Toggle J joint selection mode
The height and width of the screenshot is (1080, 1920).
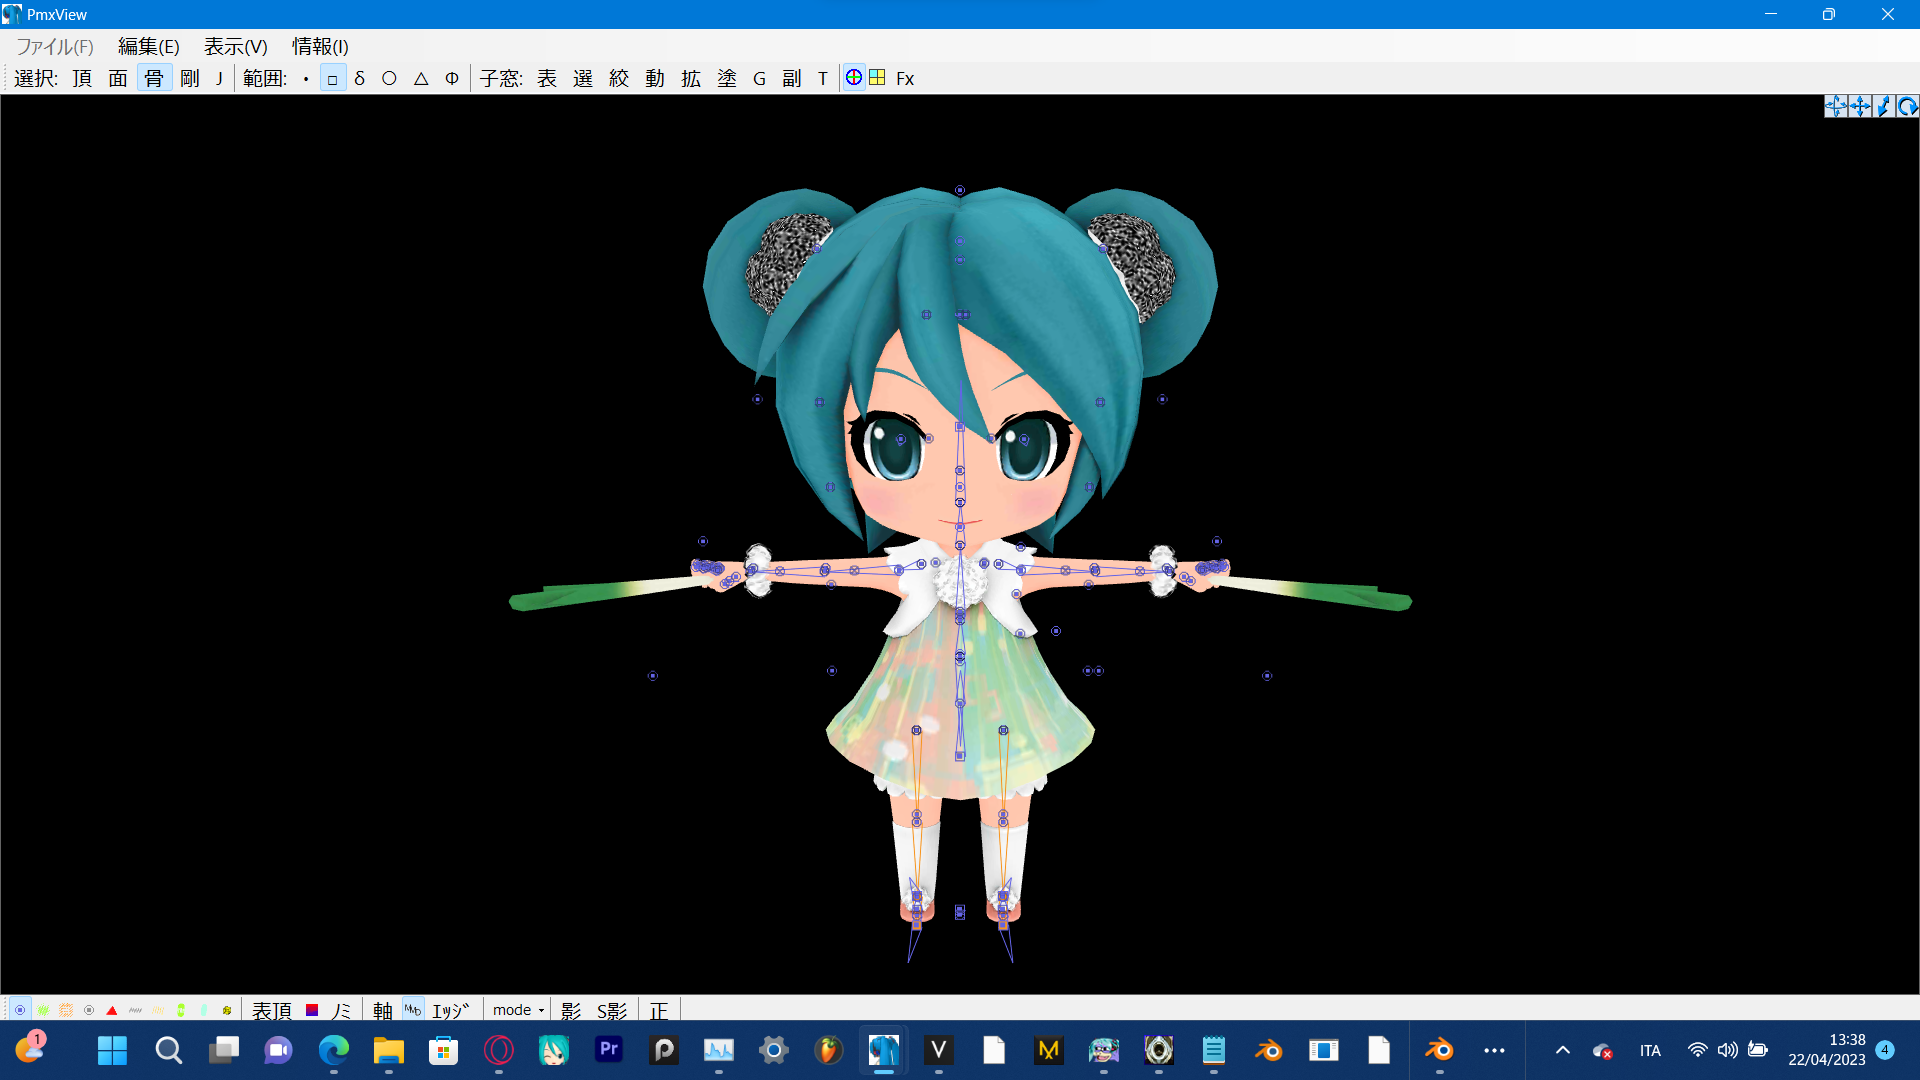219,78
